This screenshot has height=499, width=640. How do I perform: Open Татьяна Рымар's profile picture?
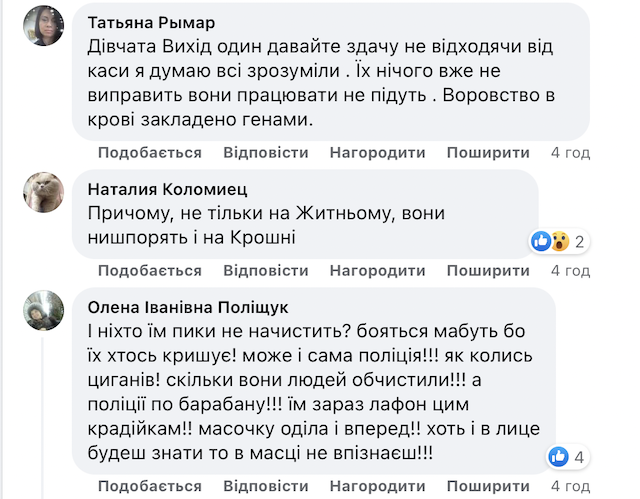pyautogui.click(x=44, y=28)
